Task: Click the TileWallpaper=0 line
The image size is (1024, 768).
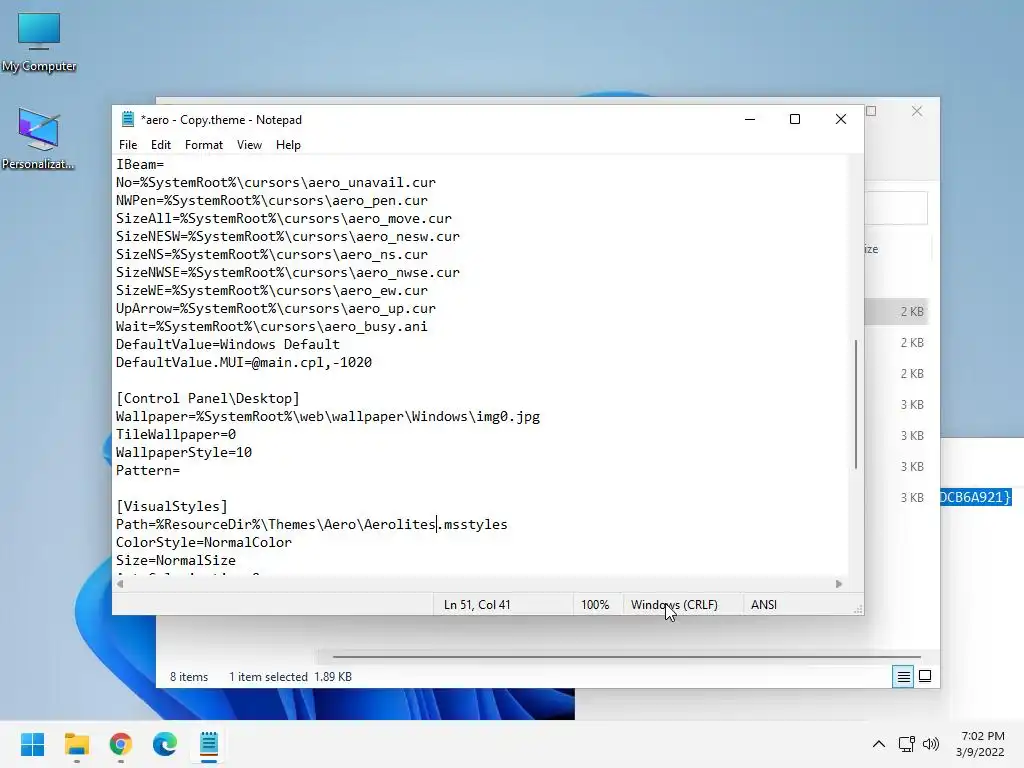Action: click(x=176, y=434)
